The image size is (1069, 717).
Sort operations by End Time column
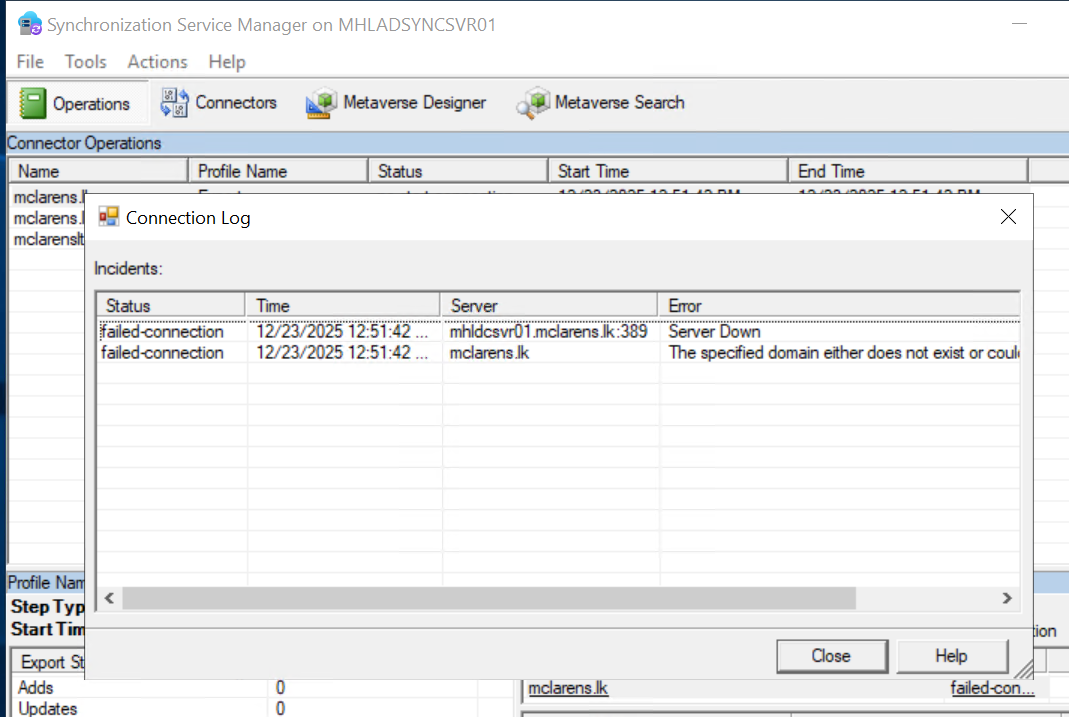[x=908, y=171]
